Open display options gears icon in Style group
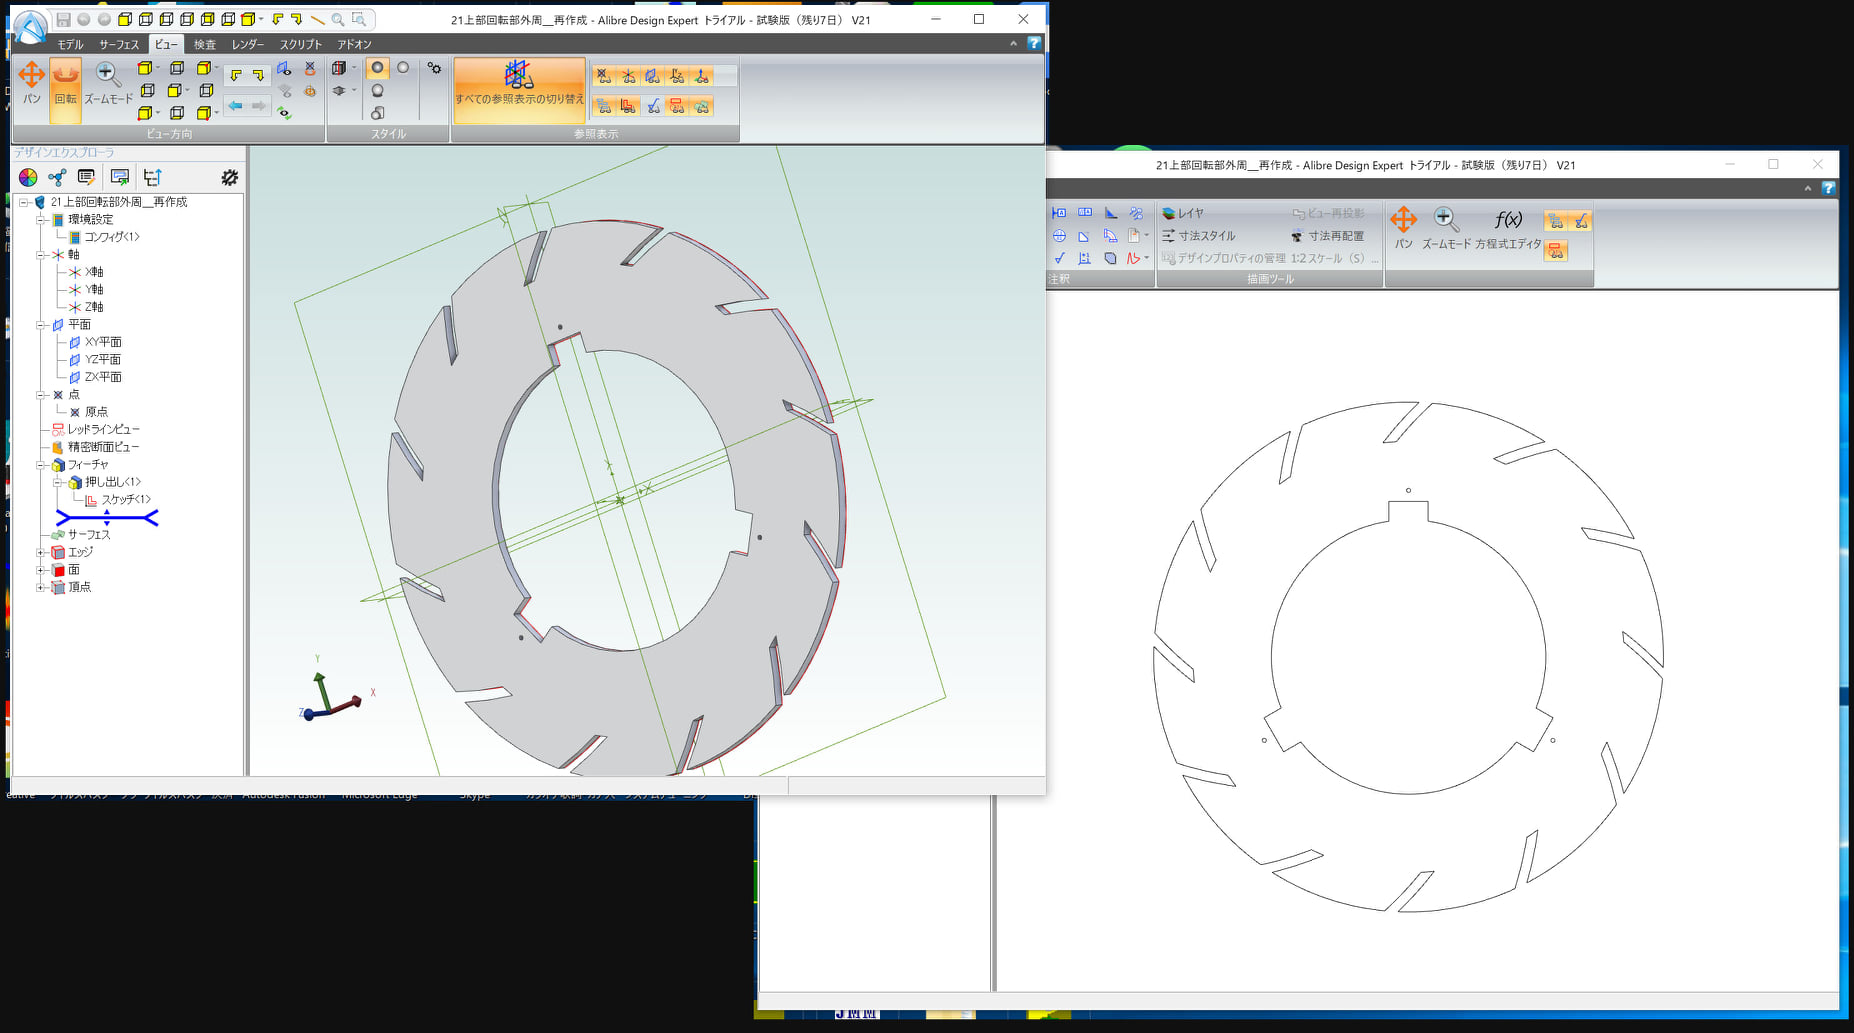This screenshot has height=1033, width=1854. (434, 68)
